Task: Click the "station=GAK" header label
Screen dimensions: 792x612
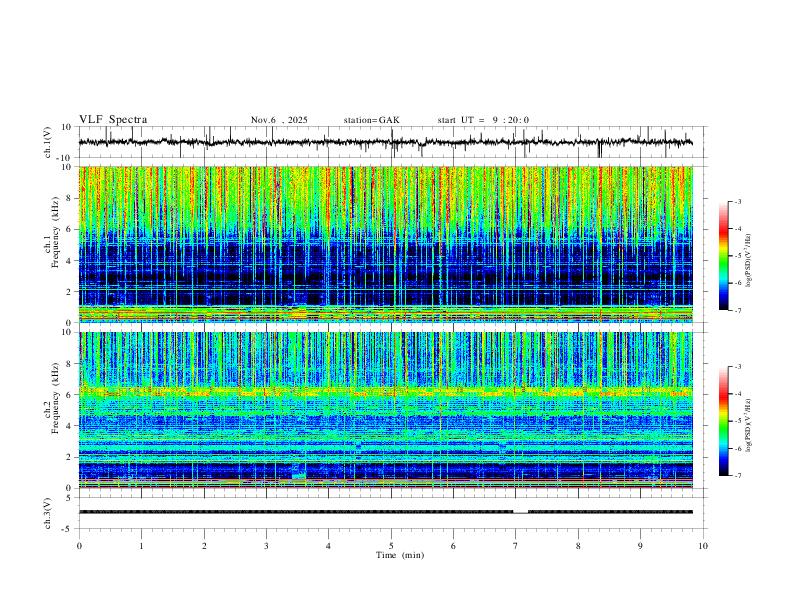Action: tap(371, 120)
